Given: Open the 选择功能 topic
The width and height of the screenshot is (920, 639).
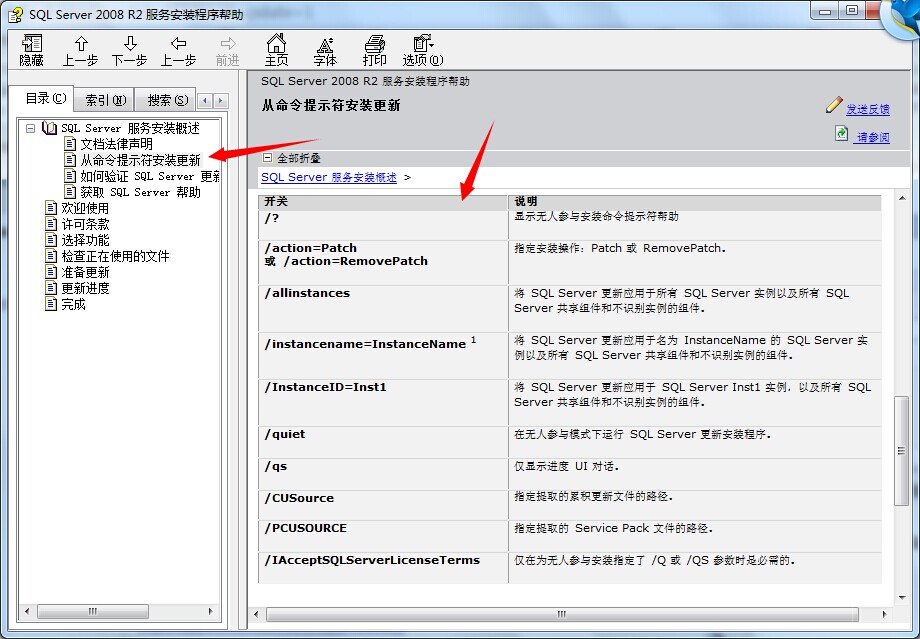Looking at the screenshot, I should click(x=85, y=240).
